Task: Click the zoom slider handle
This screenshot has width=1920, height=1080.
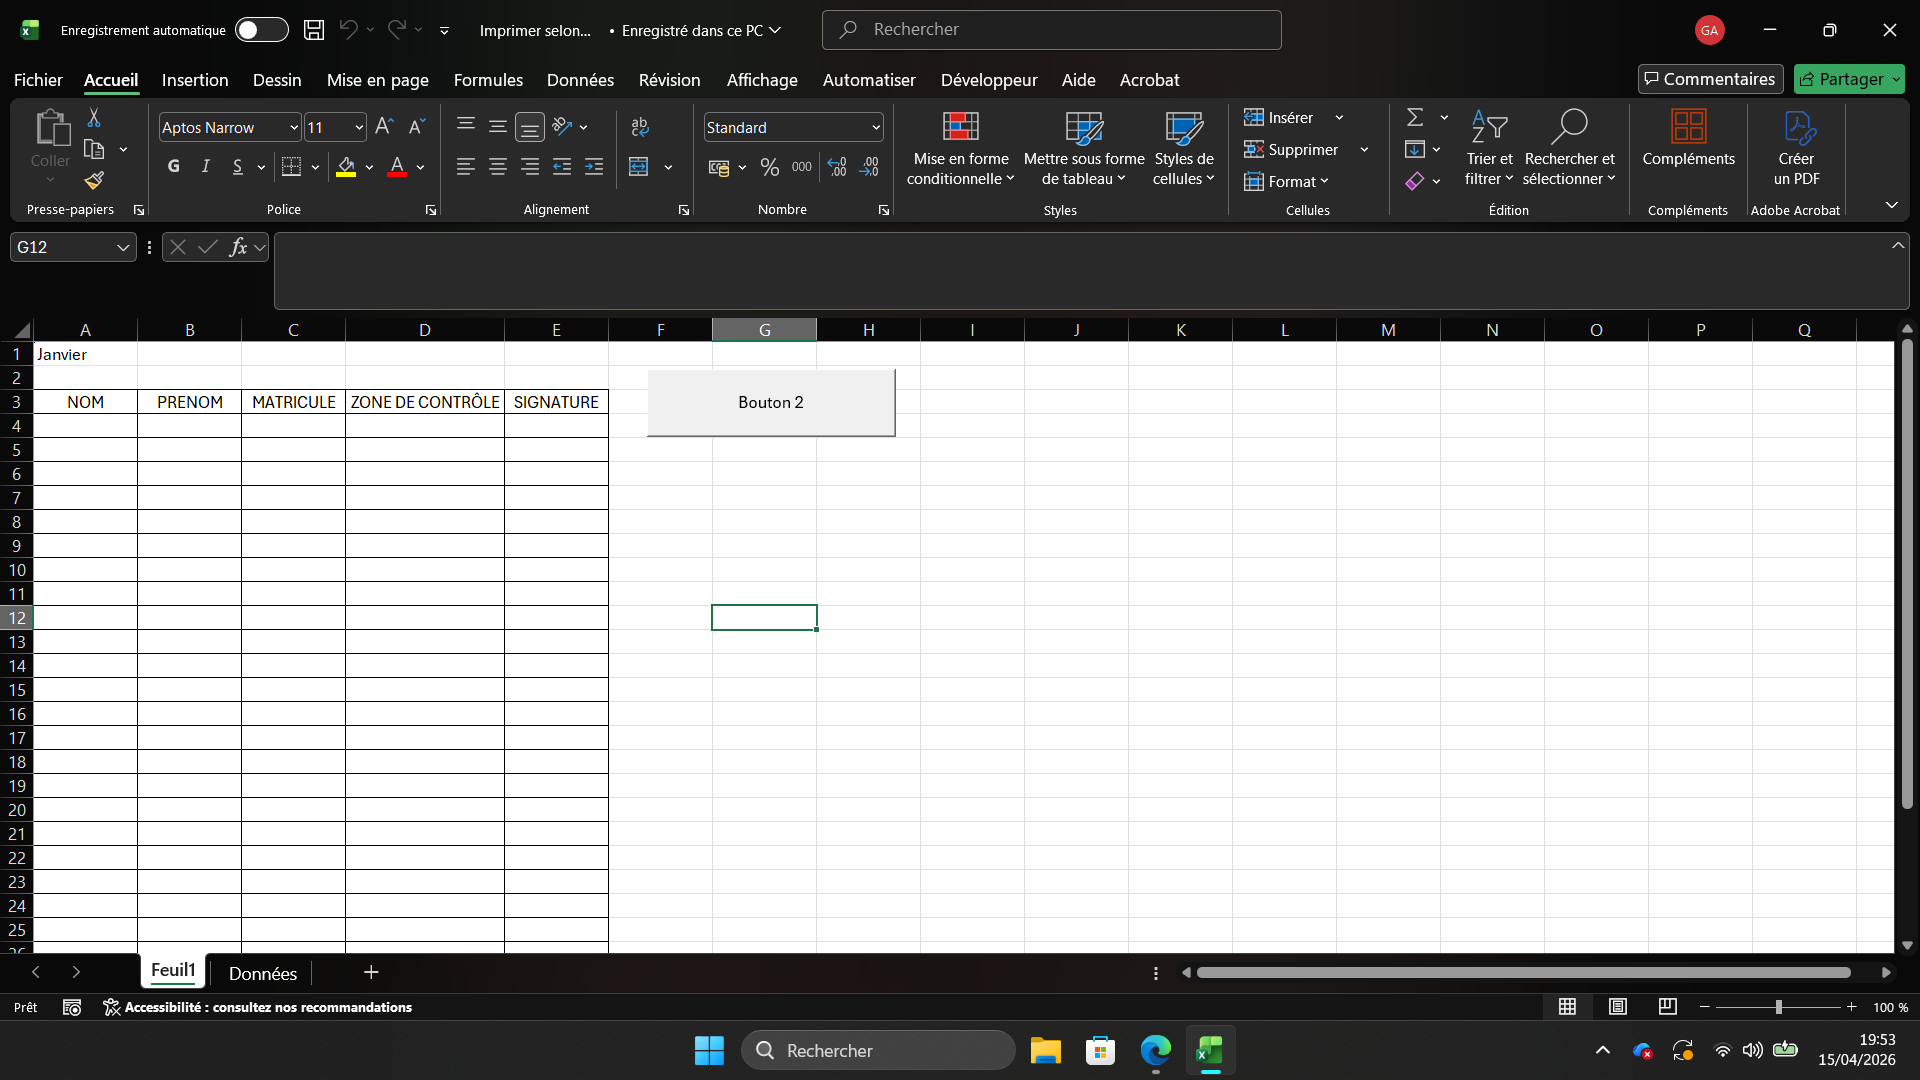Action: click(x=1778, y=1007)
